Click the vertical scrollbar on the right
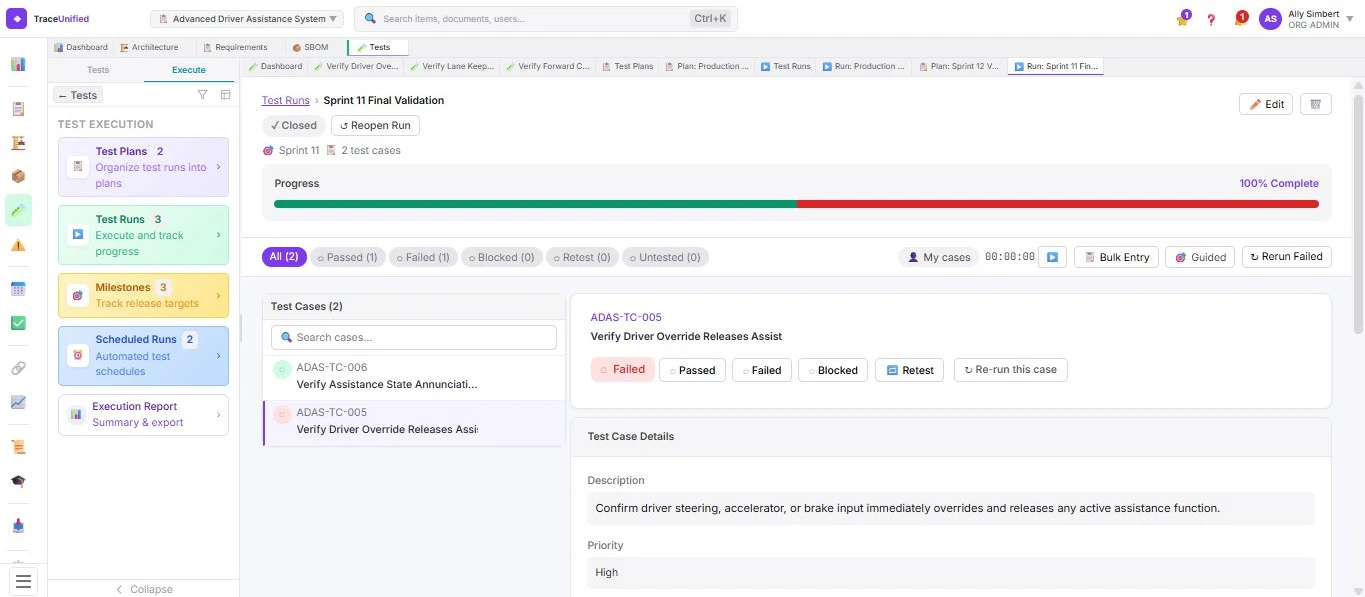This screenshot has height=597, width=1365. click(x=1358, y=213)
